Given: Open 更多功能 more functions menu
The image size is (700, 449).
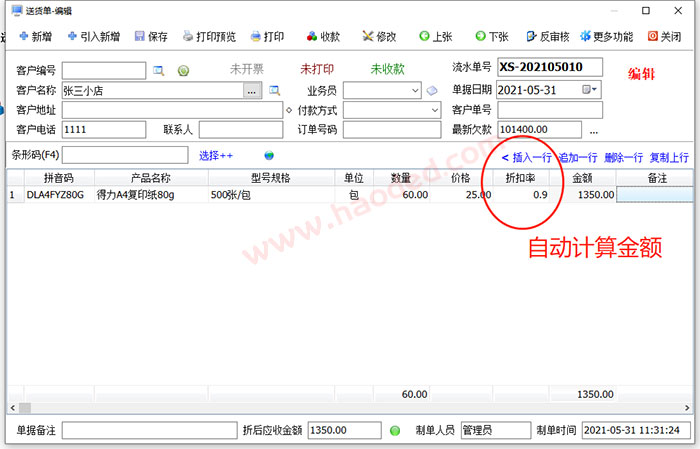Looking at the screenshot, I should (x=605, y=37).
